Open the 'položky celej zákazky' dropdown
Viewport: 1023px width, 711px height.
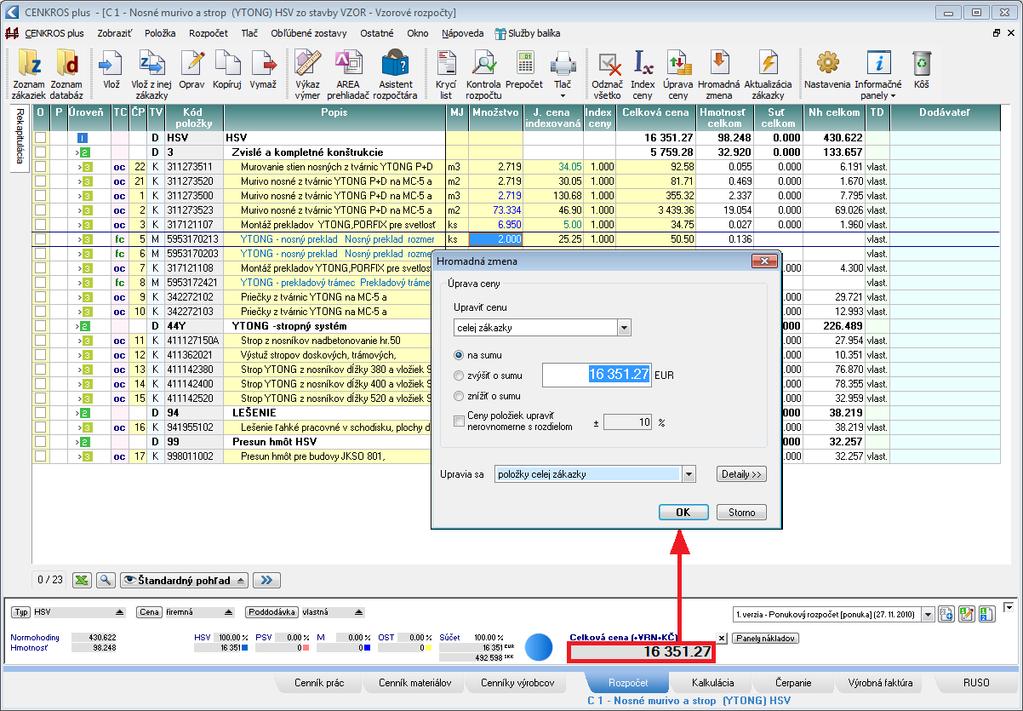click(x=689, y=475)
